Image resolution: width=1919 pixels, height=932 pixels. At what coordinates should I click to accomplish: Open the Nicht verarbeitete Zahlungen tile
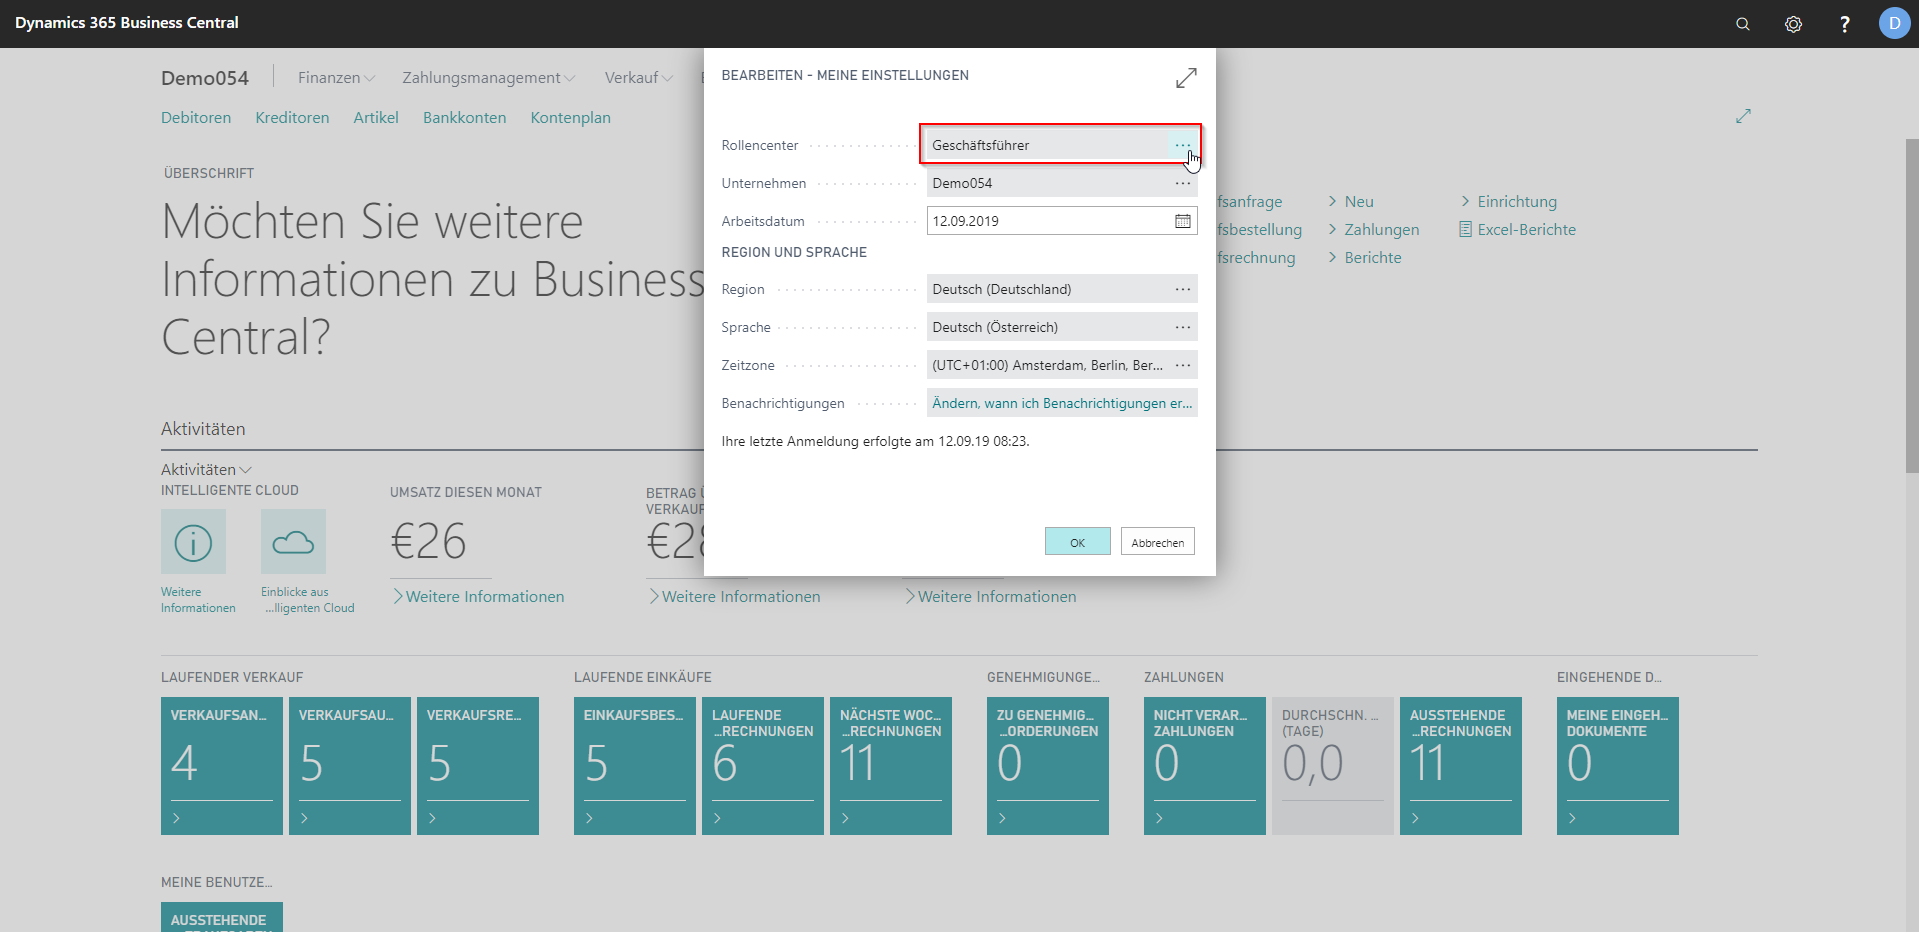1205,766
